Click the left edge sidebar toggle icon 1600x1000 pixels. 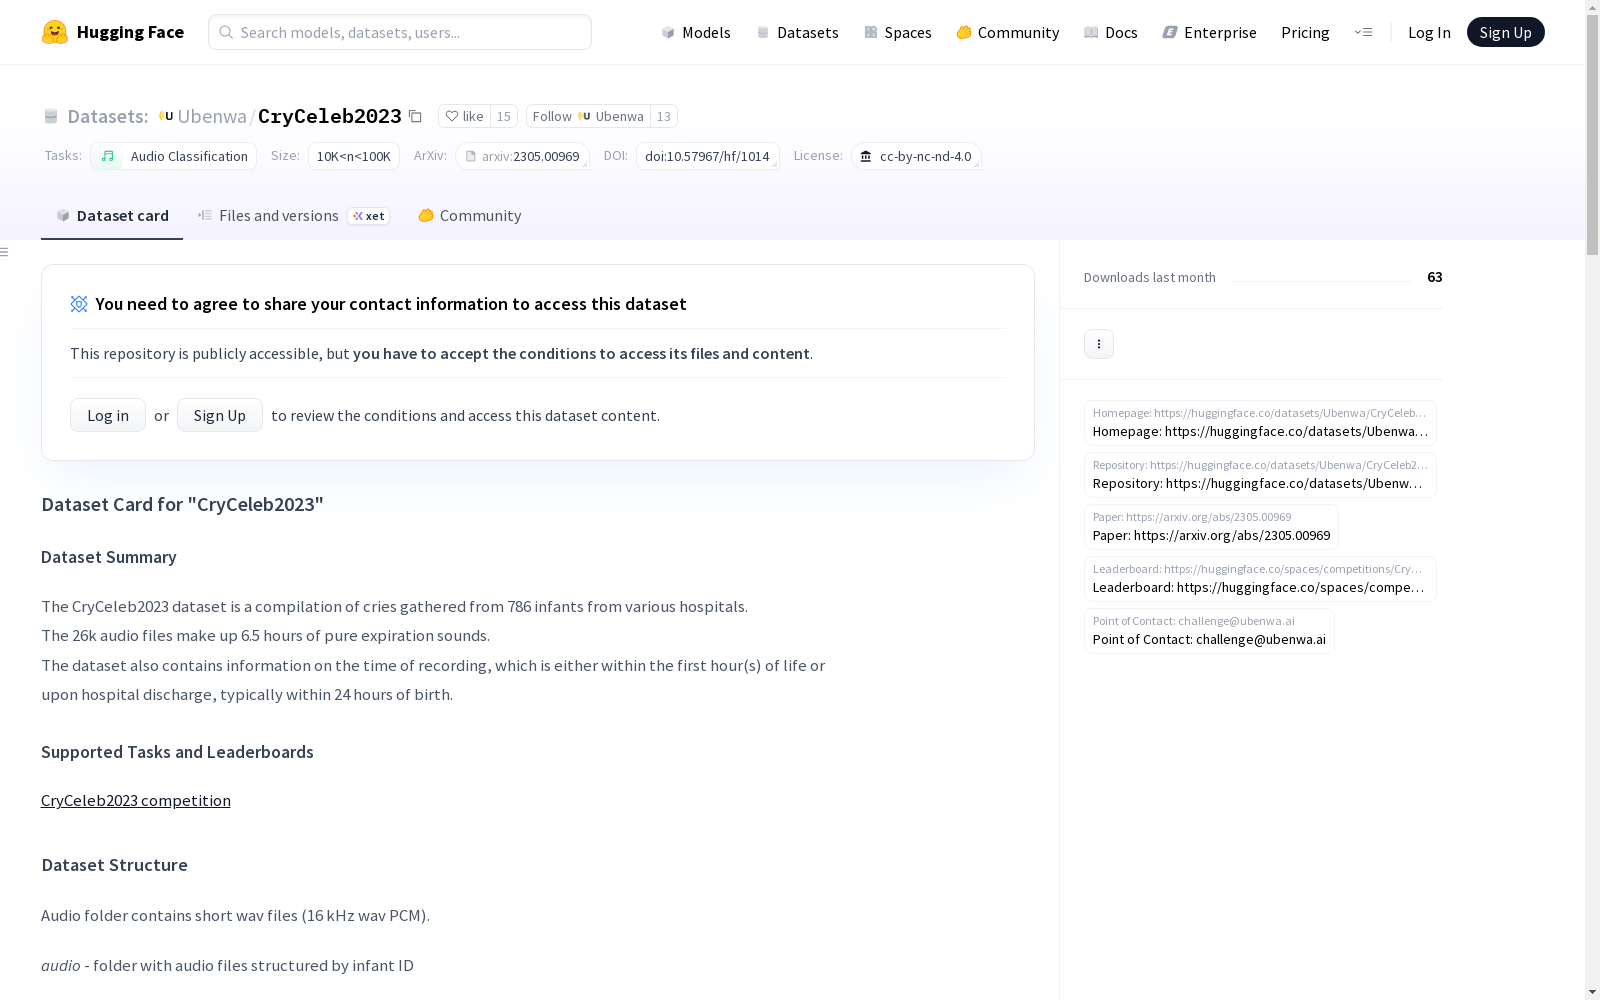coord(5,252)
